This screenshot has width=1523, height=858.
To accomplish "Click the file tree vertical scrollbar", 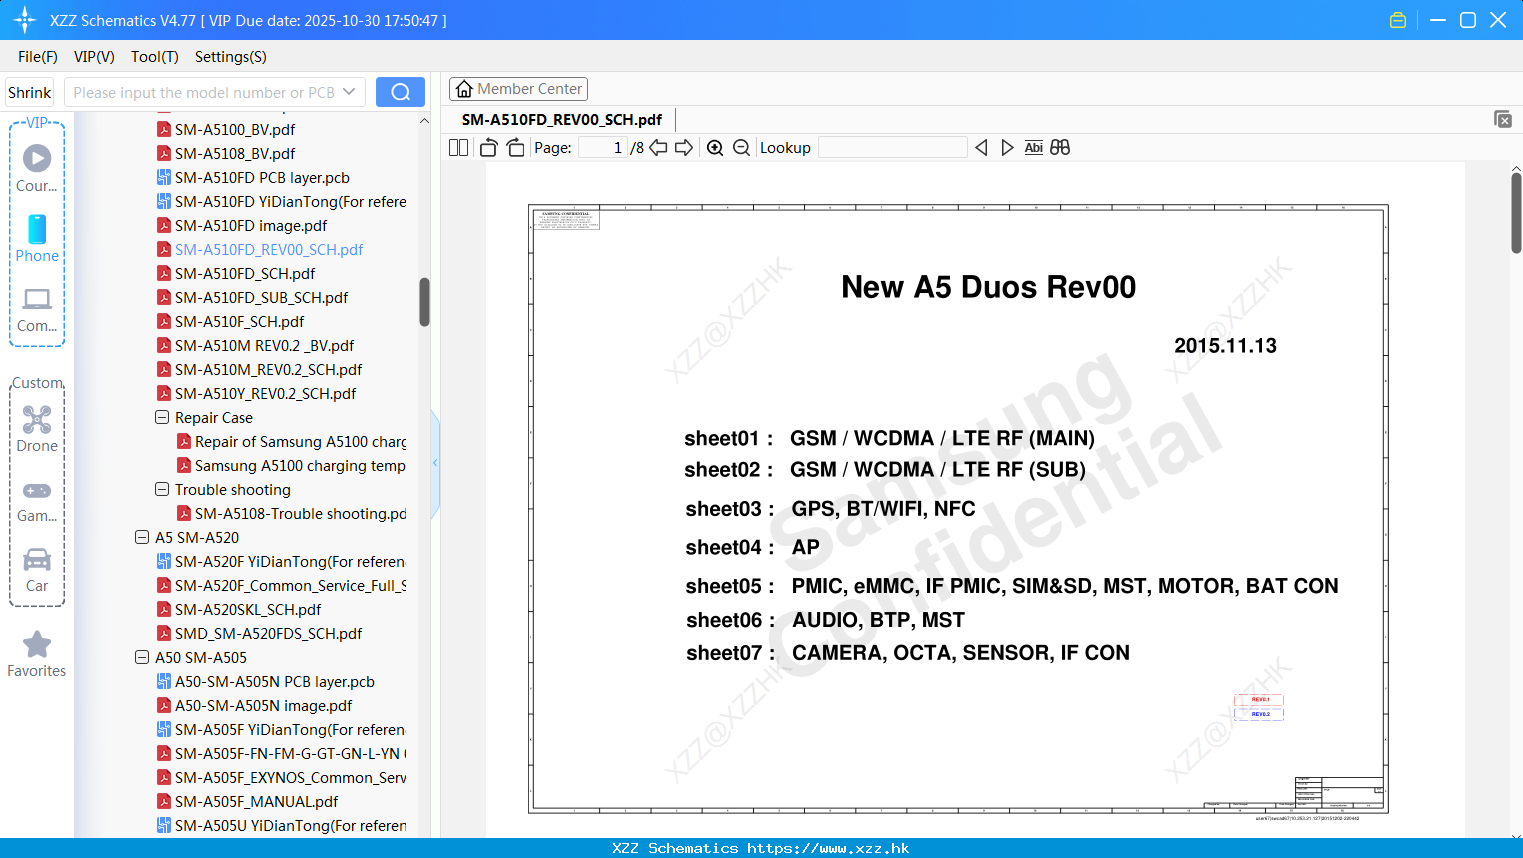I will point(424,302).
